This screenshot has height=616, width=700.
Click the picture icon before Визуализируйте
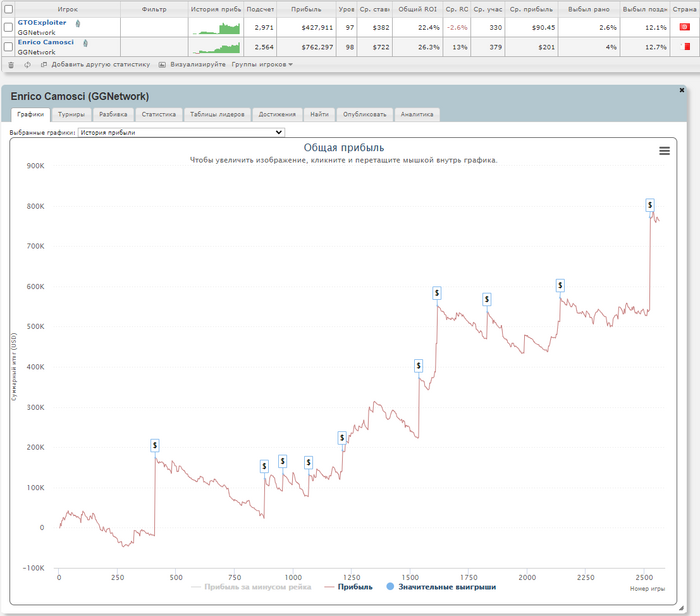[162, 65]
